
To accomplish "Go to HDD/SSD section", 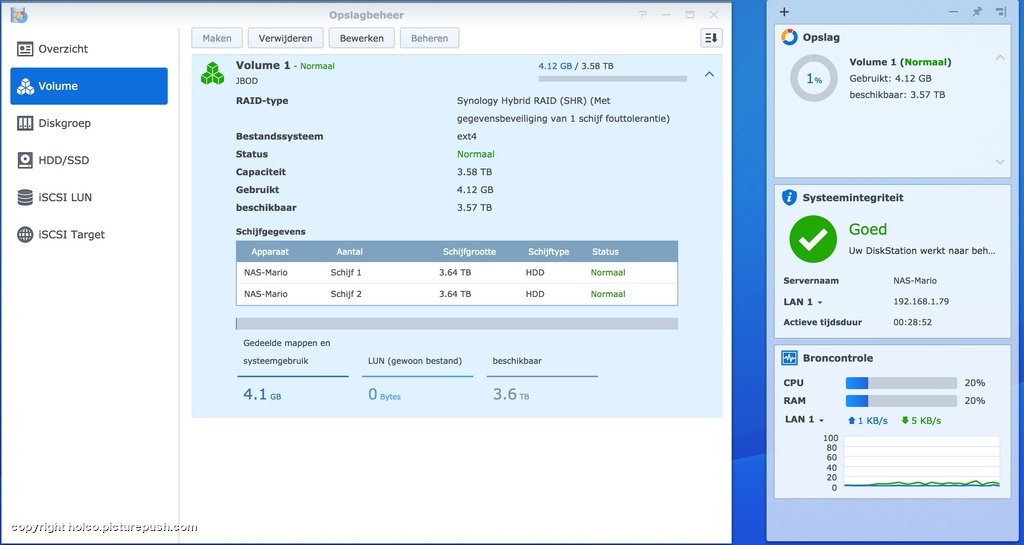I will pyautogui.click(x=89, y=161).
